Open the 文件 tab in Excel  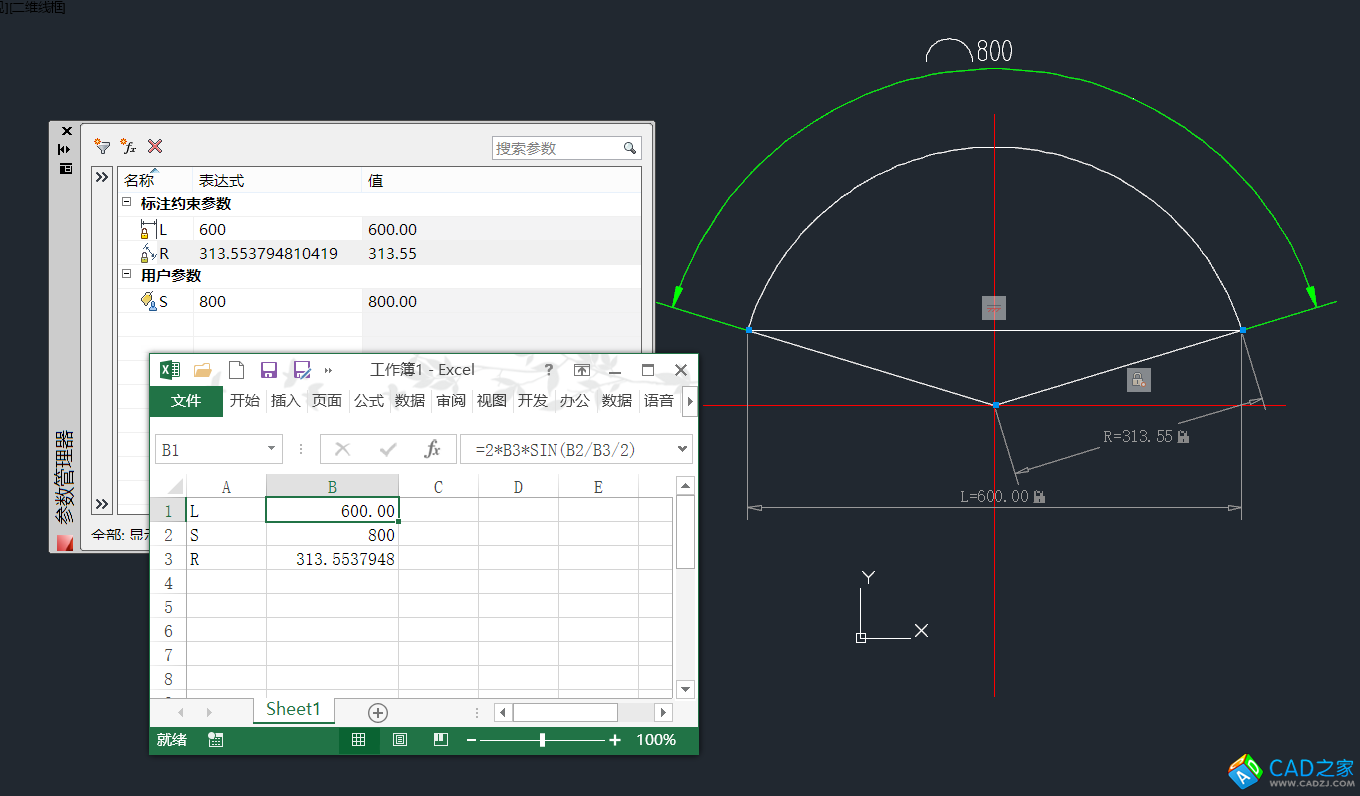(186, 401)
